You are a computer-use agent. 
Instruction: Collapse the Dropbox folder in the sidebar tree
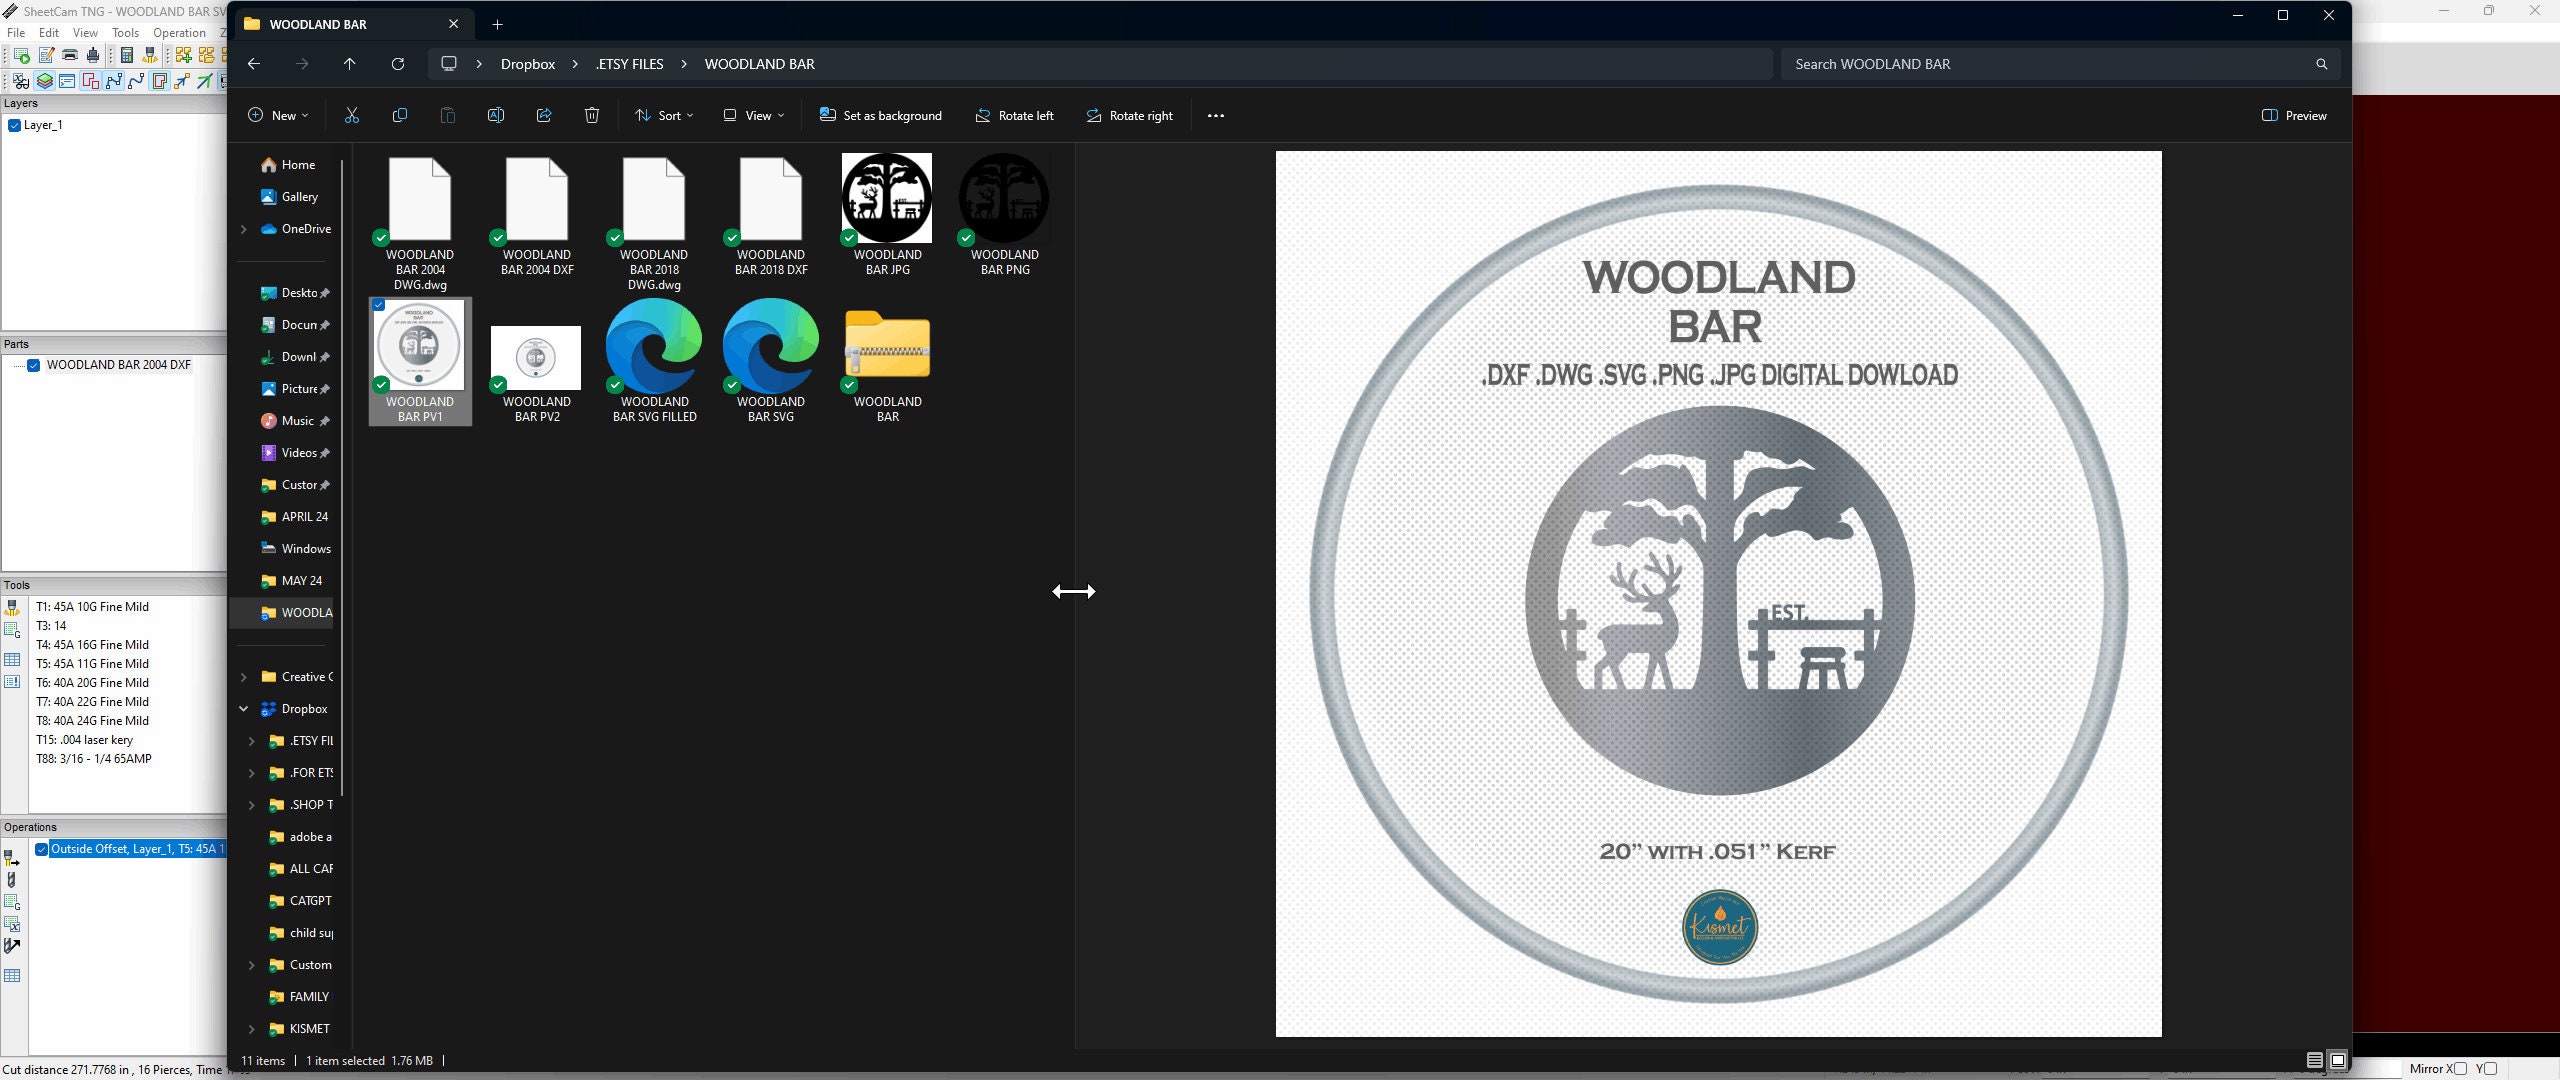pyautogui.click(x=243, y=708)
